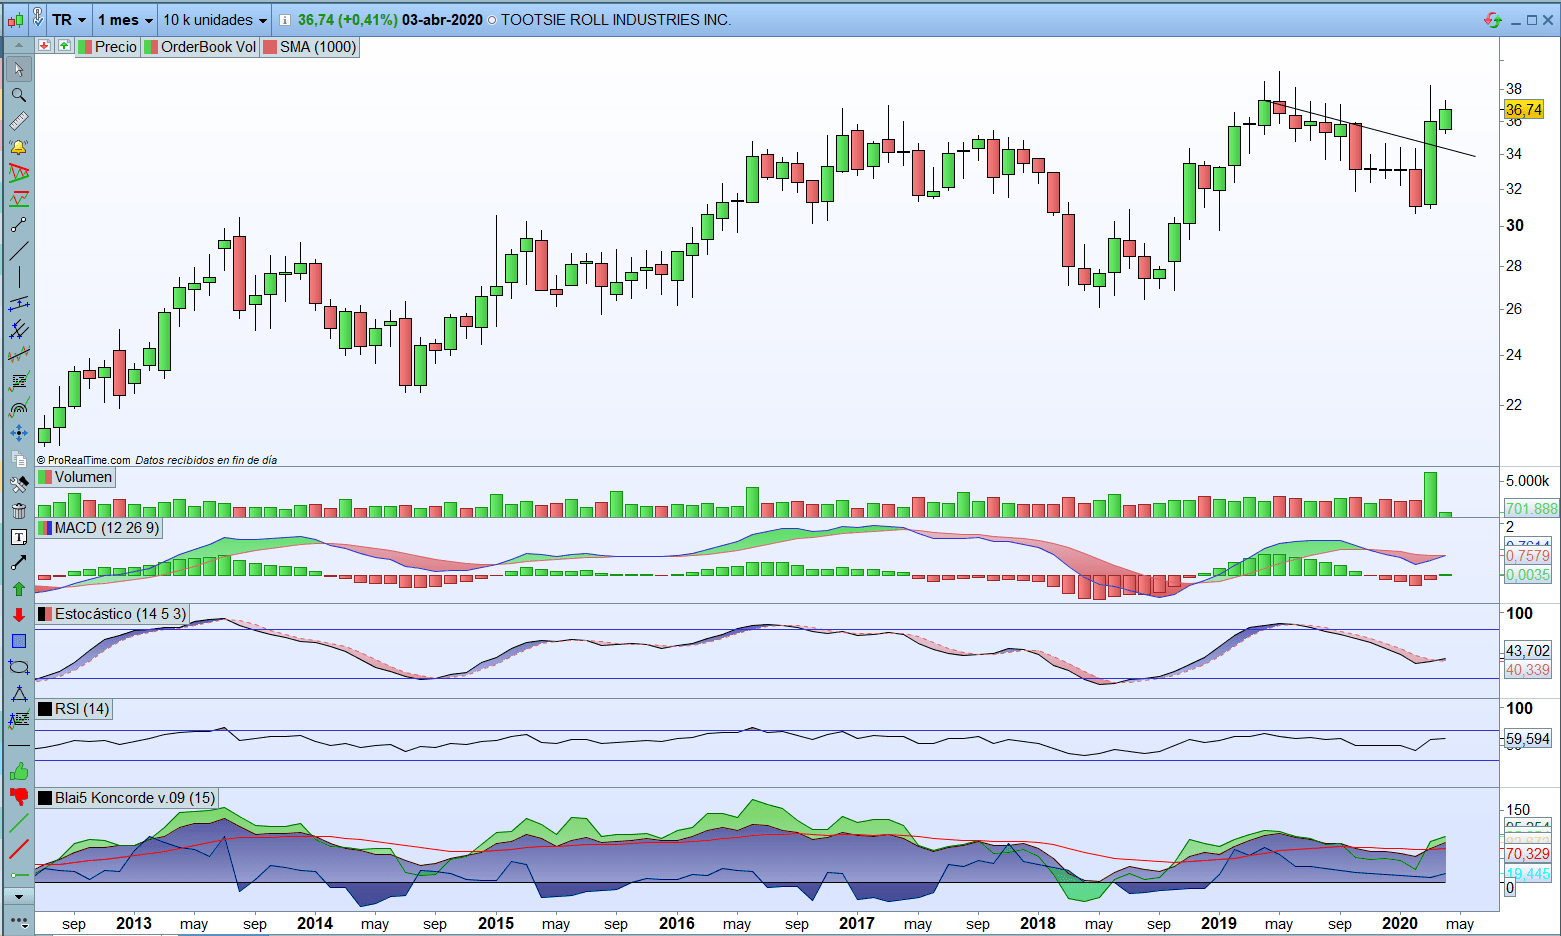Choose the red triangle pattern tool
This screenshot has height=936, width=1561.
click(x=18, y=173)
